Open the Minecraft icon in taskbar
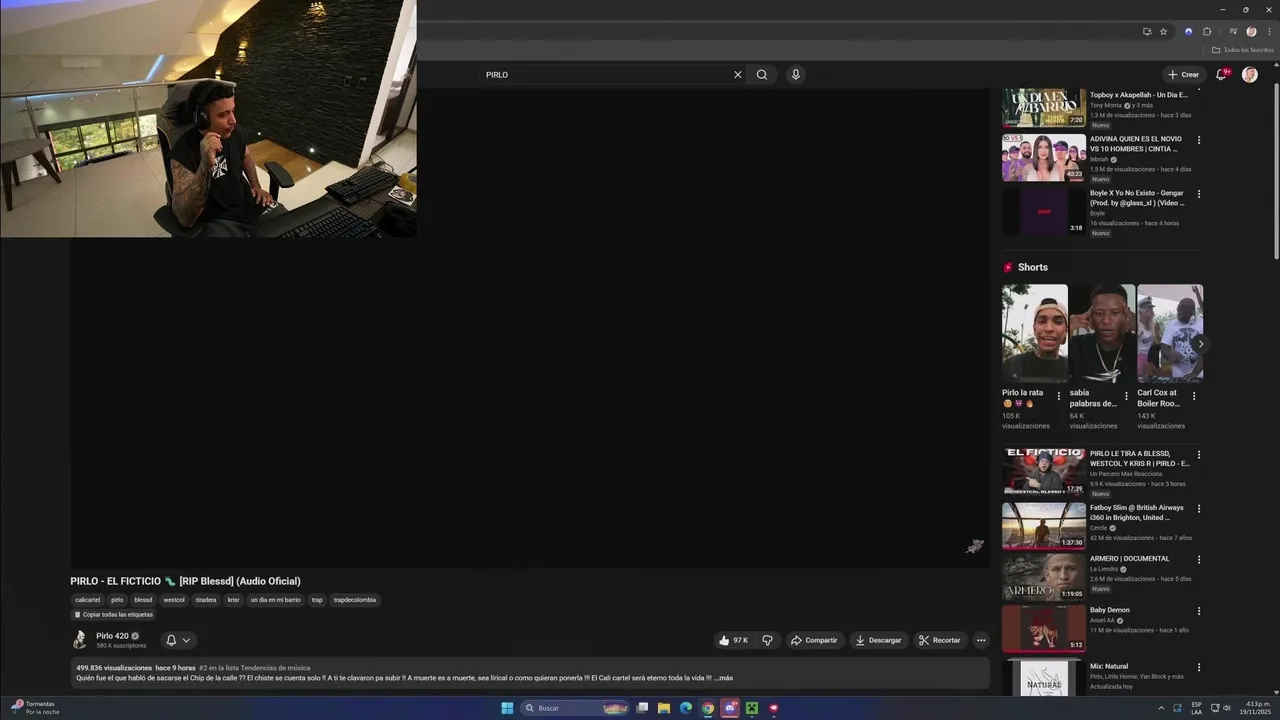 click(752, 708)
